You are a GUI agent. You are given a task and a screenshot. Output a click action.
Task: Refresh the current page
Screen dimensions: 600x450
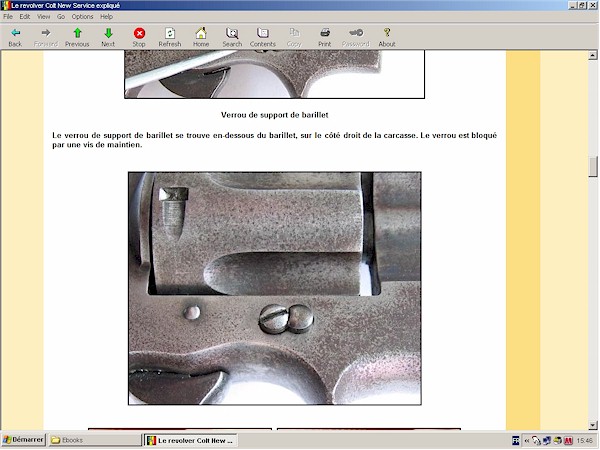(x=170, y=34)
